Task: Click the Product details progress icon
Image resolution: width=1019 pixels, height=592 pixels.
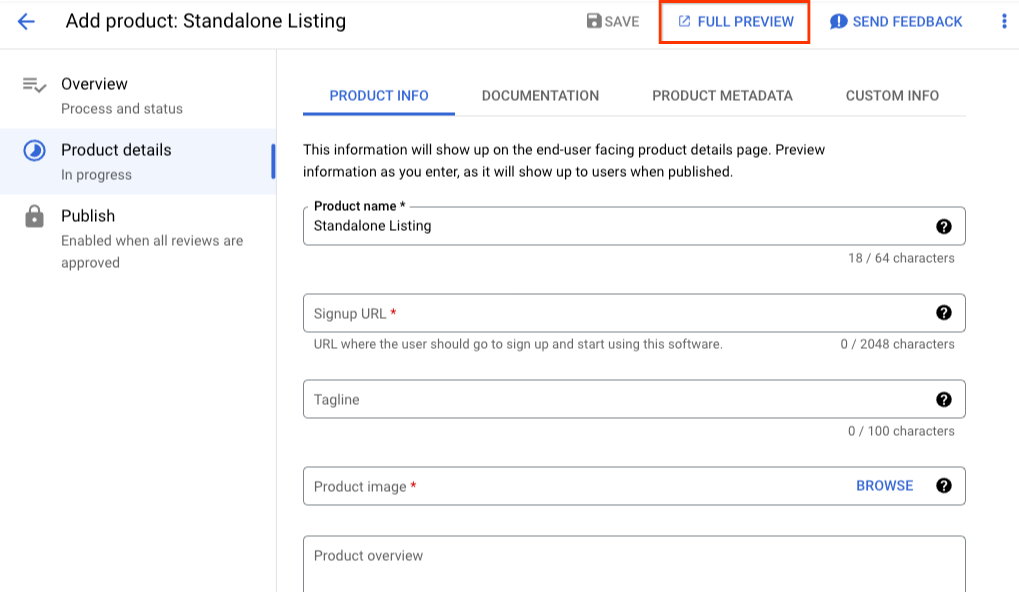Action: pos(34,150)
